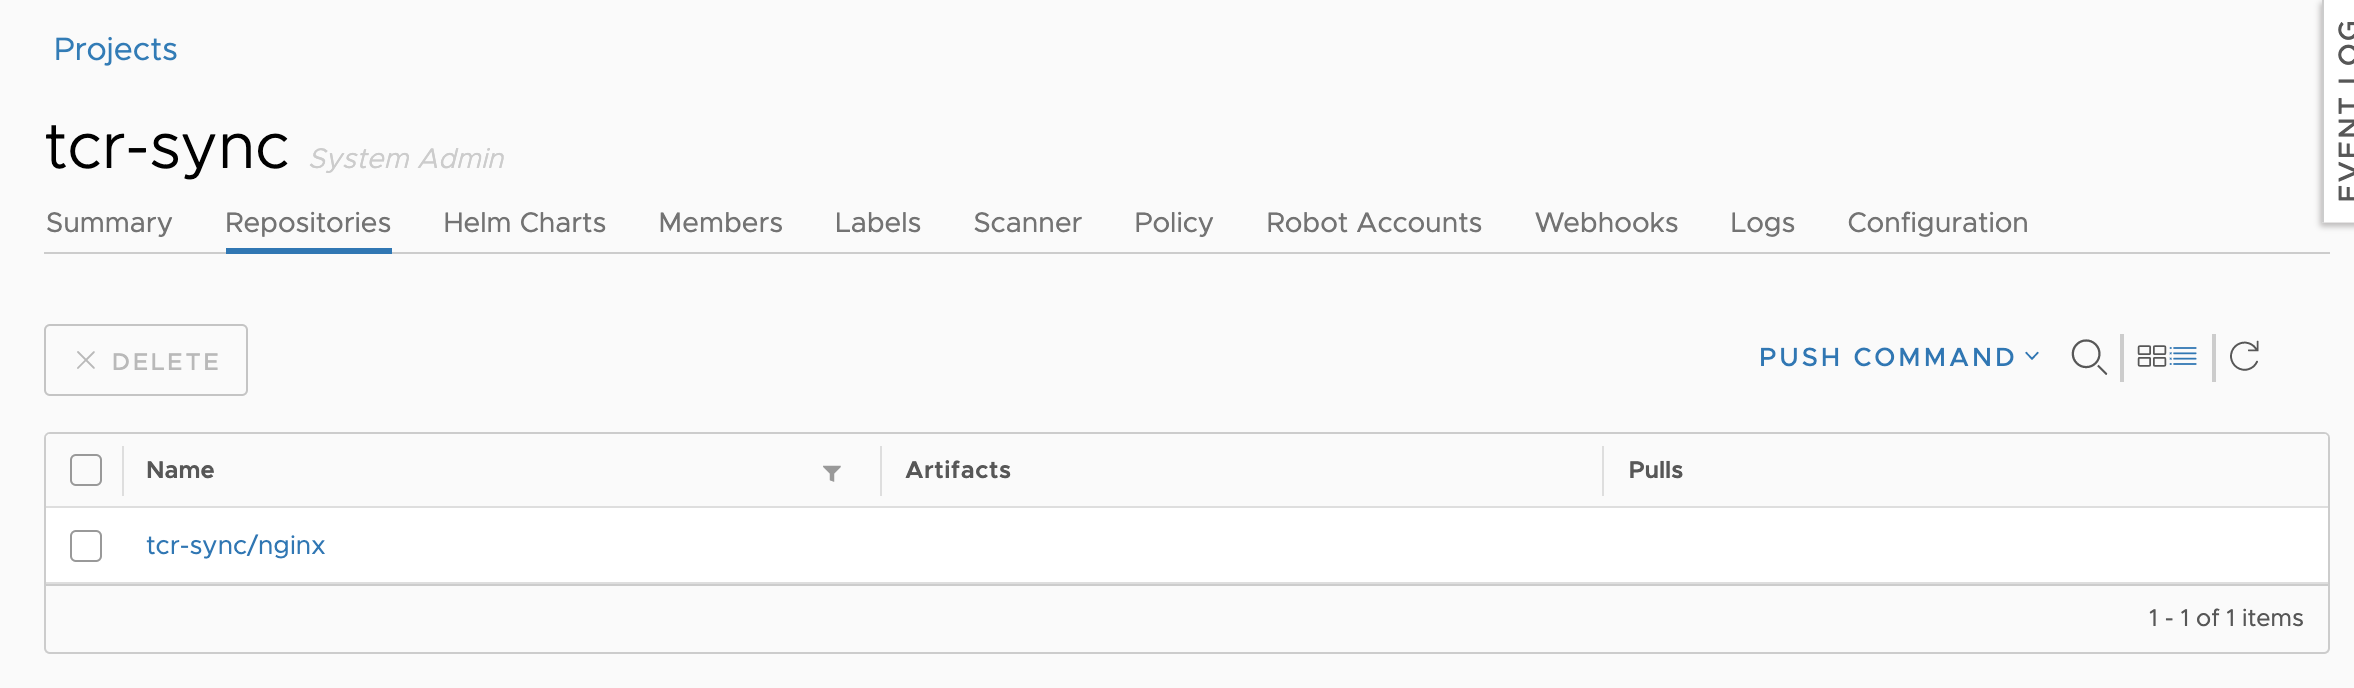View the Webhooks tab
Image resolution: width=2354 pixels, height=688 pixels.
[x=1606, y=222]
